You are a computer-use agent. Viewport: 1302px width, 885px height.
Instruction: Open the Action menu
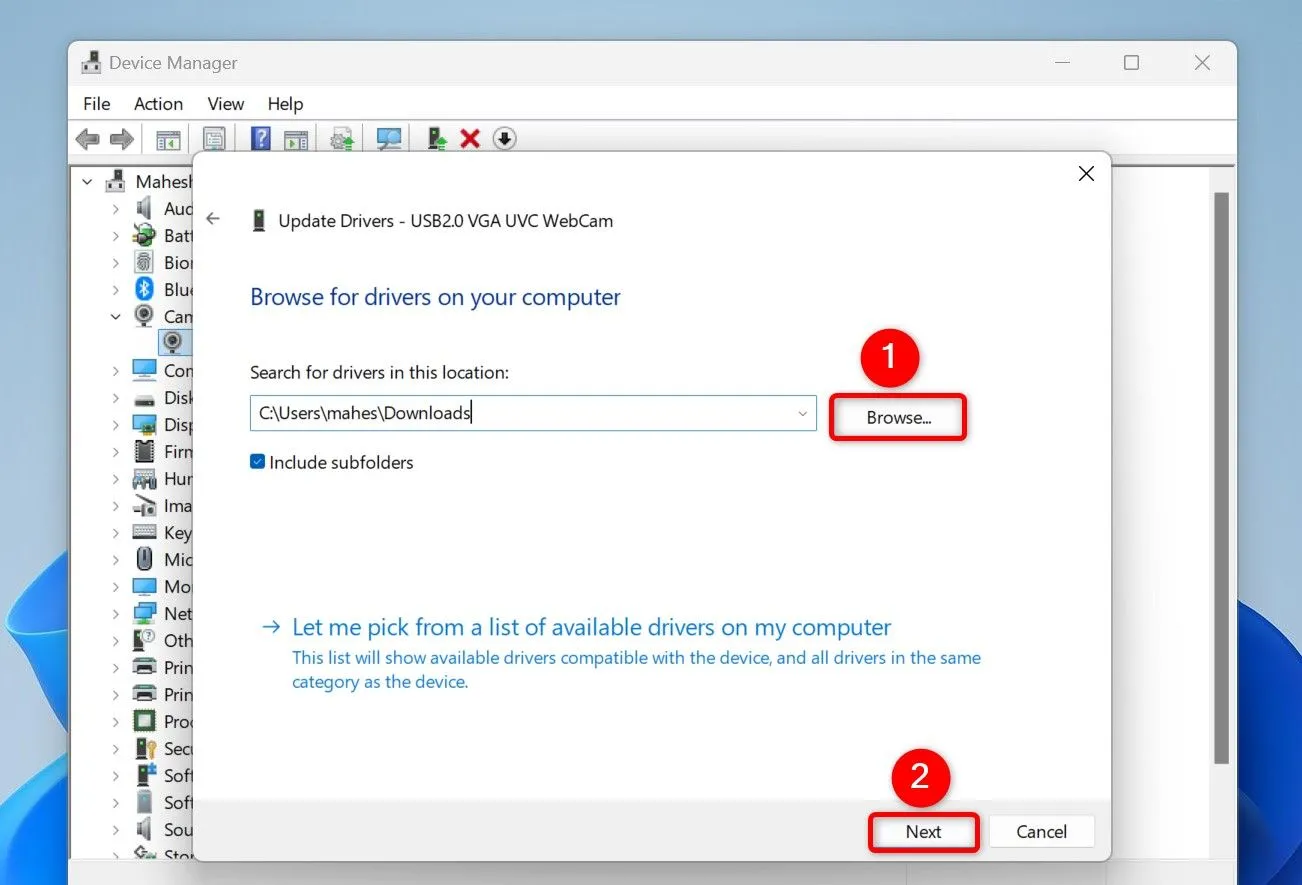(158, 104)
